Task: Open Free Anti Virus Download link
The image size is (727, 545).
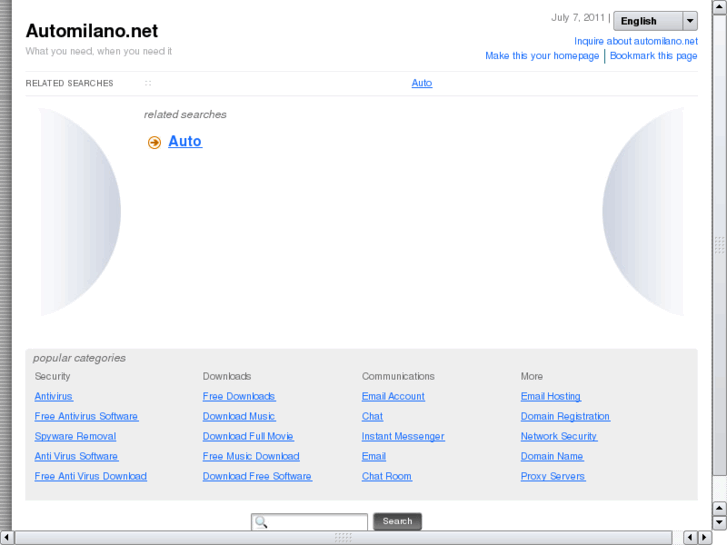Action: click(x=90, y=476)
